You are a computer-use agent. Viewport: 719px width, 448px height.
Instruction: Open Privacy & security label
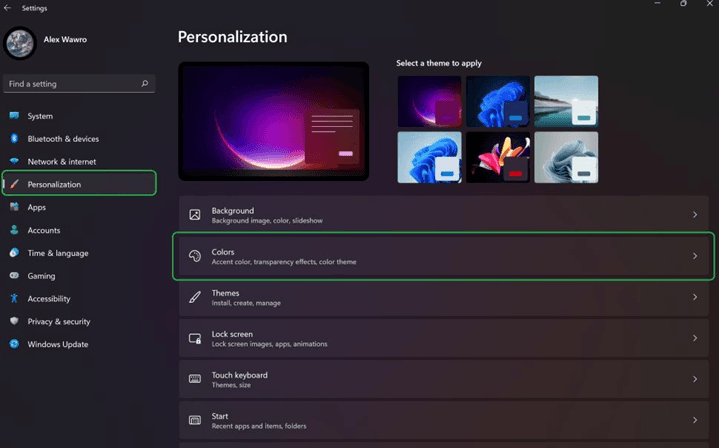pyautogui.click(x=59, y=321)
